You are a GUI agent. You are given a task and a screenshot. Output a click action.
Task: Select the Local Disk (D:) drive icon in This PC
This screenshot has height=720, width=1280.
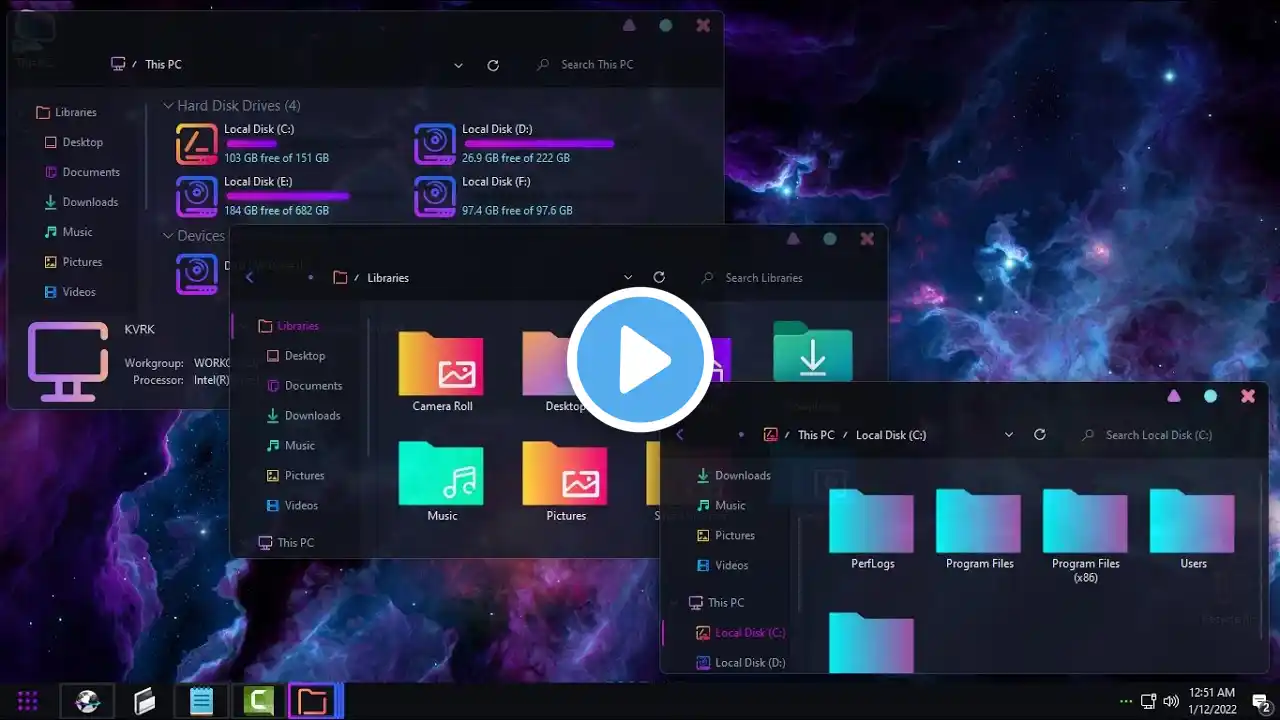tap(435, 144)
